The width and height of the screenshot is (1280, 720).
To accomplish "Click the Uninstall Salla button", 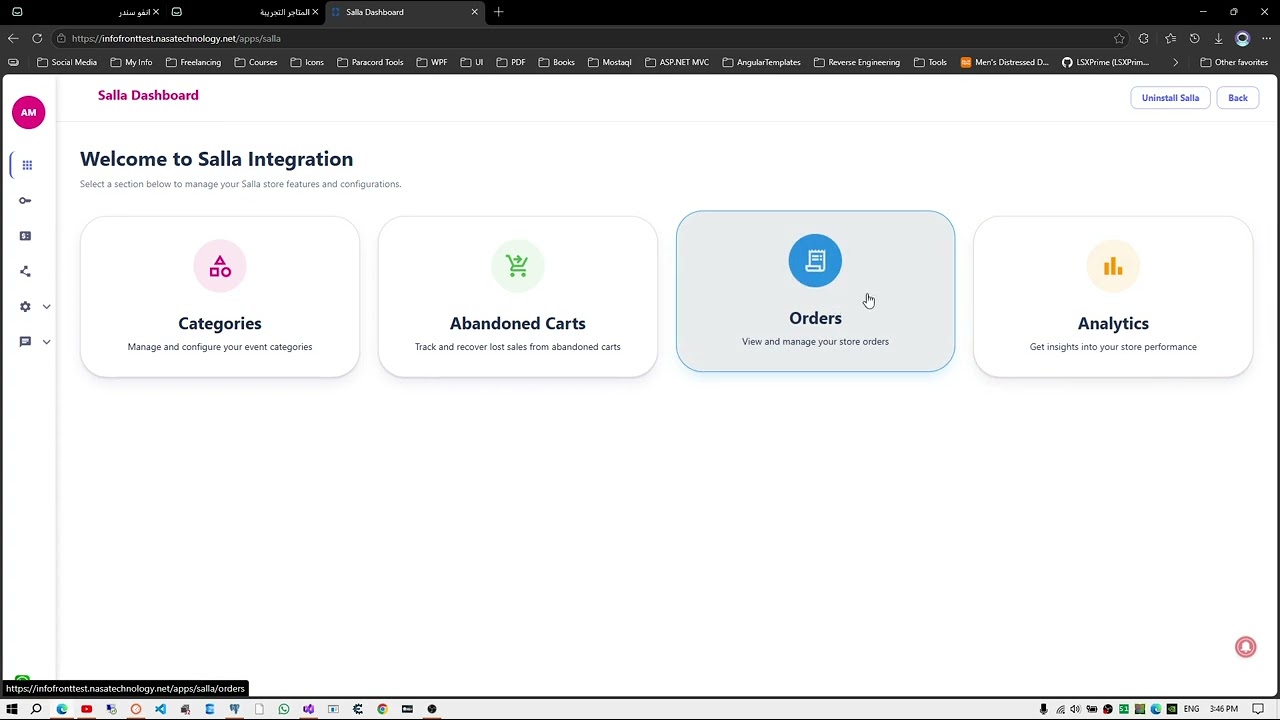I will click(1170, 98).
